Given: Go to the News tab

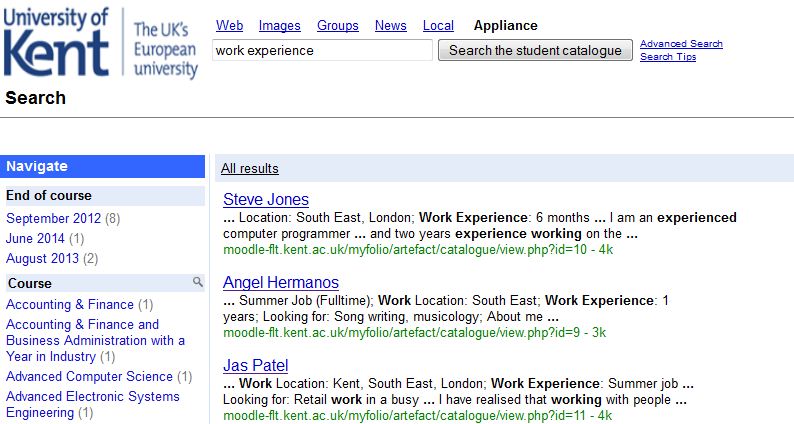Looking at the screenshot, I should tap(391, 25).
